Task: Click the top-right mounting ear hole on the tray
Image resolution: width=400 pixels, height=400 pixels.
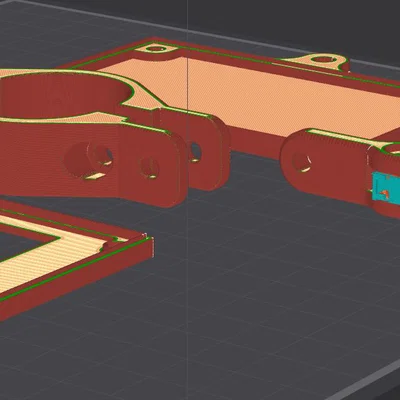Action: pos(323,60)
